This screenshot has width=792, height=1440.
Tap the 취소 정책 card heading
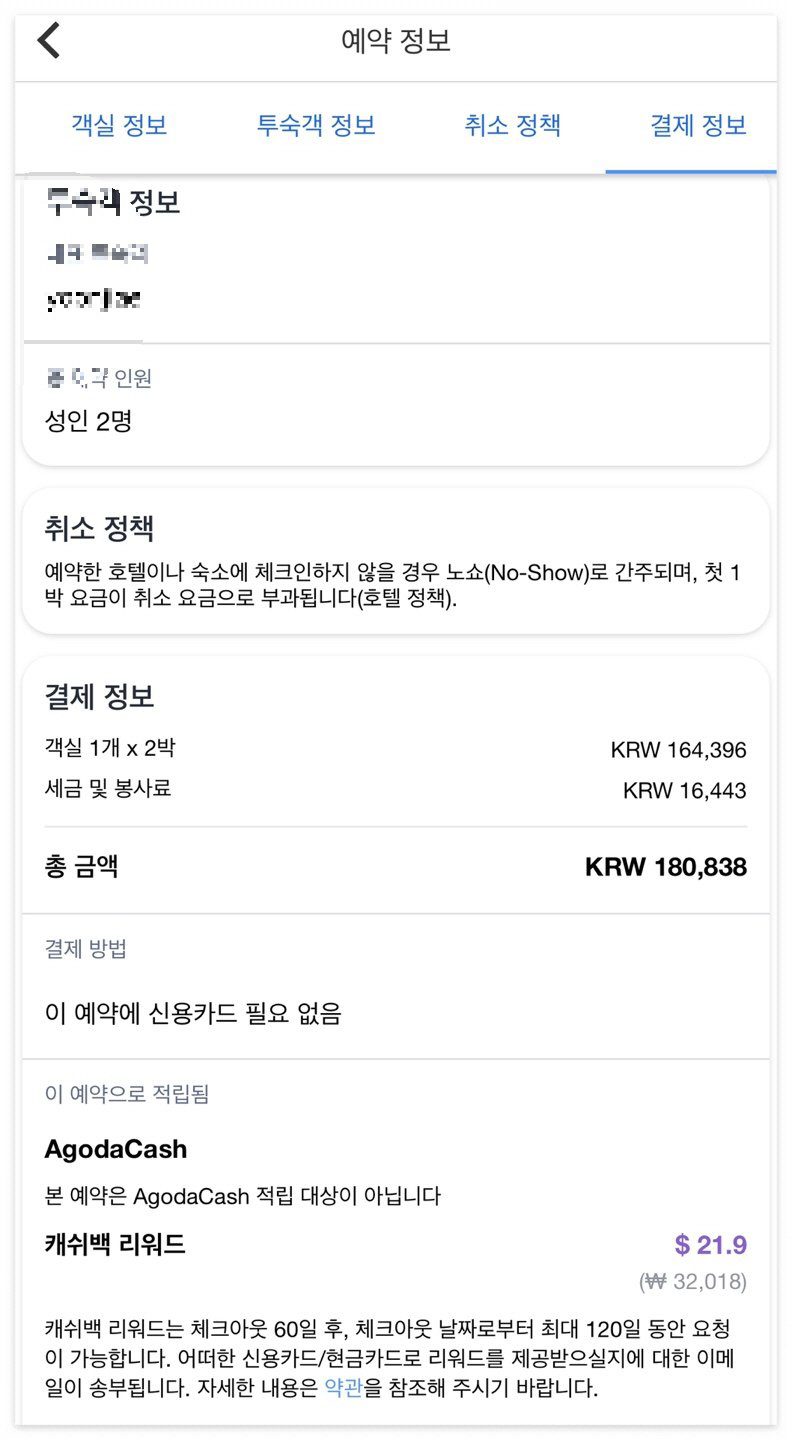click(x=99, y=529)
